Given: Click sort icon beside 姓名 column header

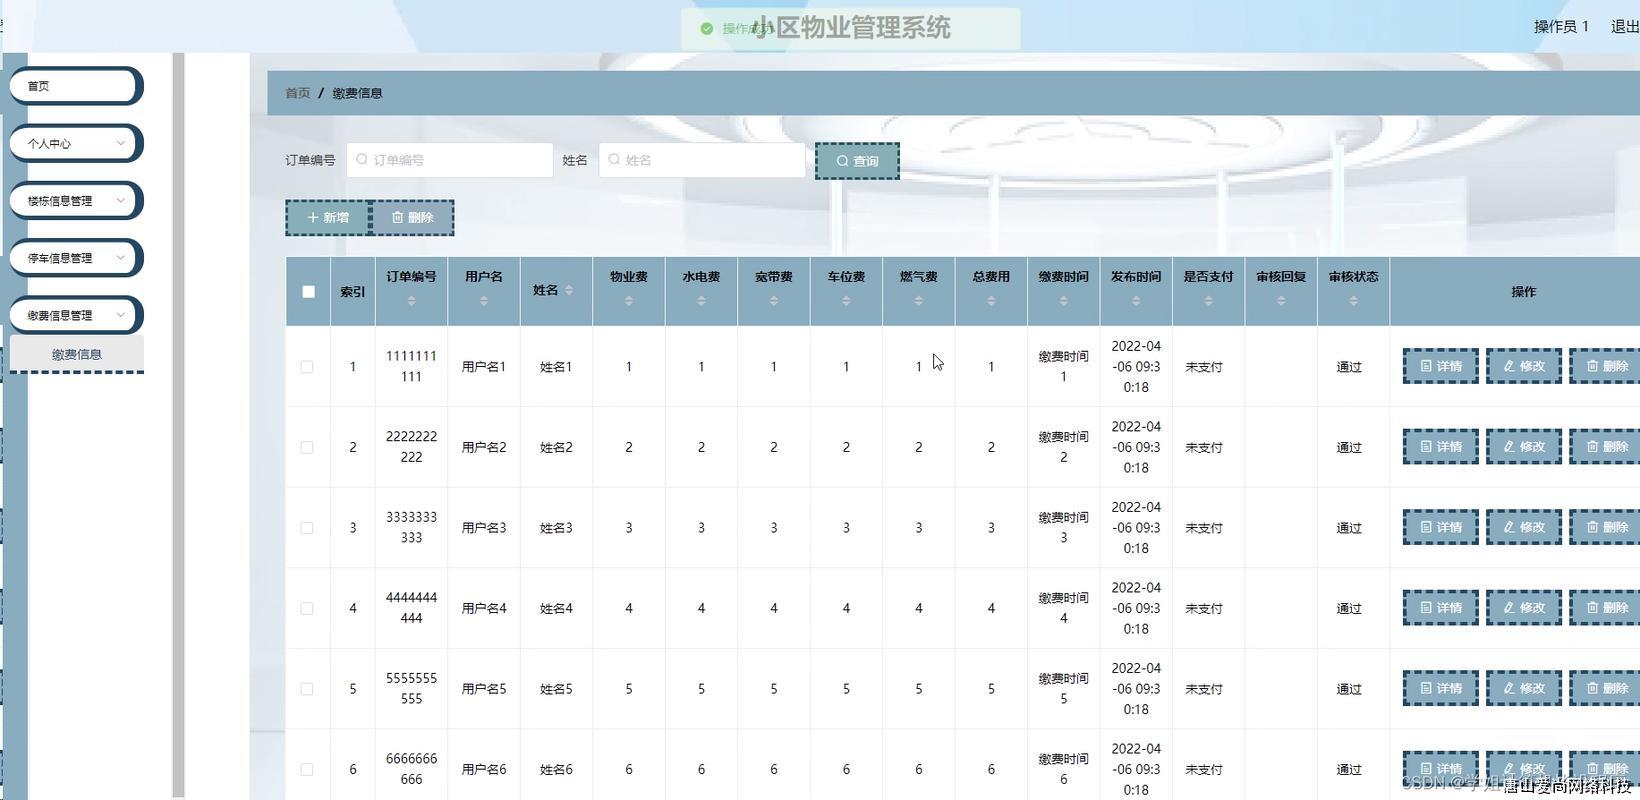Looking at the screenshot, I should (569, 291).
